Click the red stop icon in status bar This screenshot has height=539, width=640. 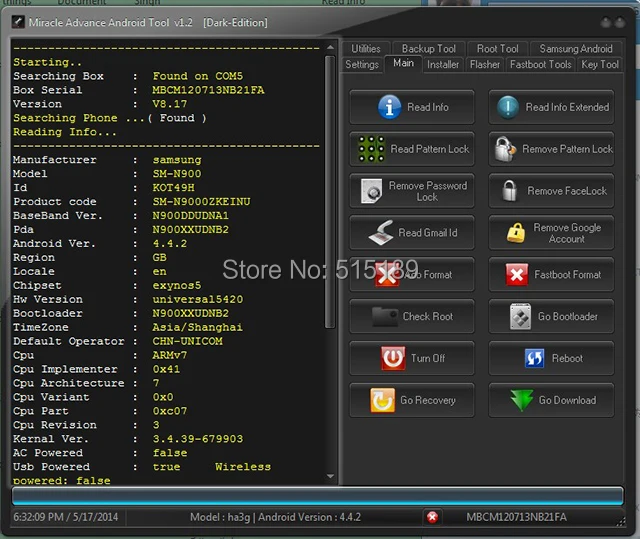coord(432,517)
